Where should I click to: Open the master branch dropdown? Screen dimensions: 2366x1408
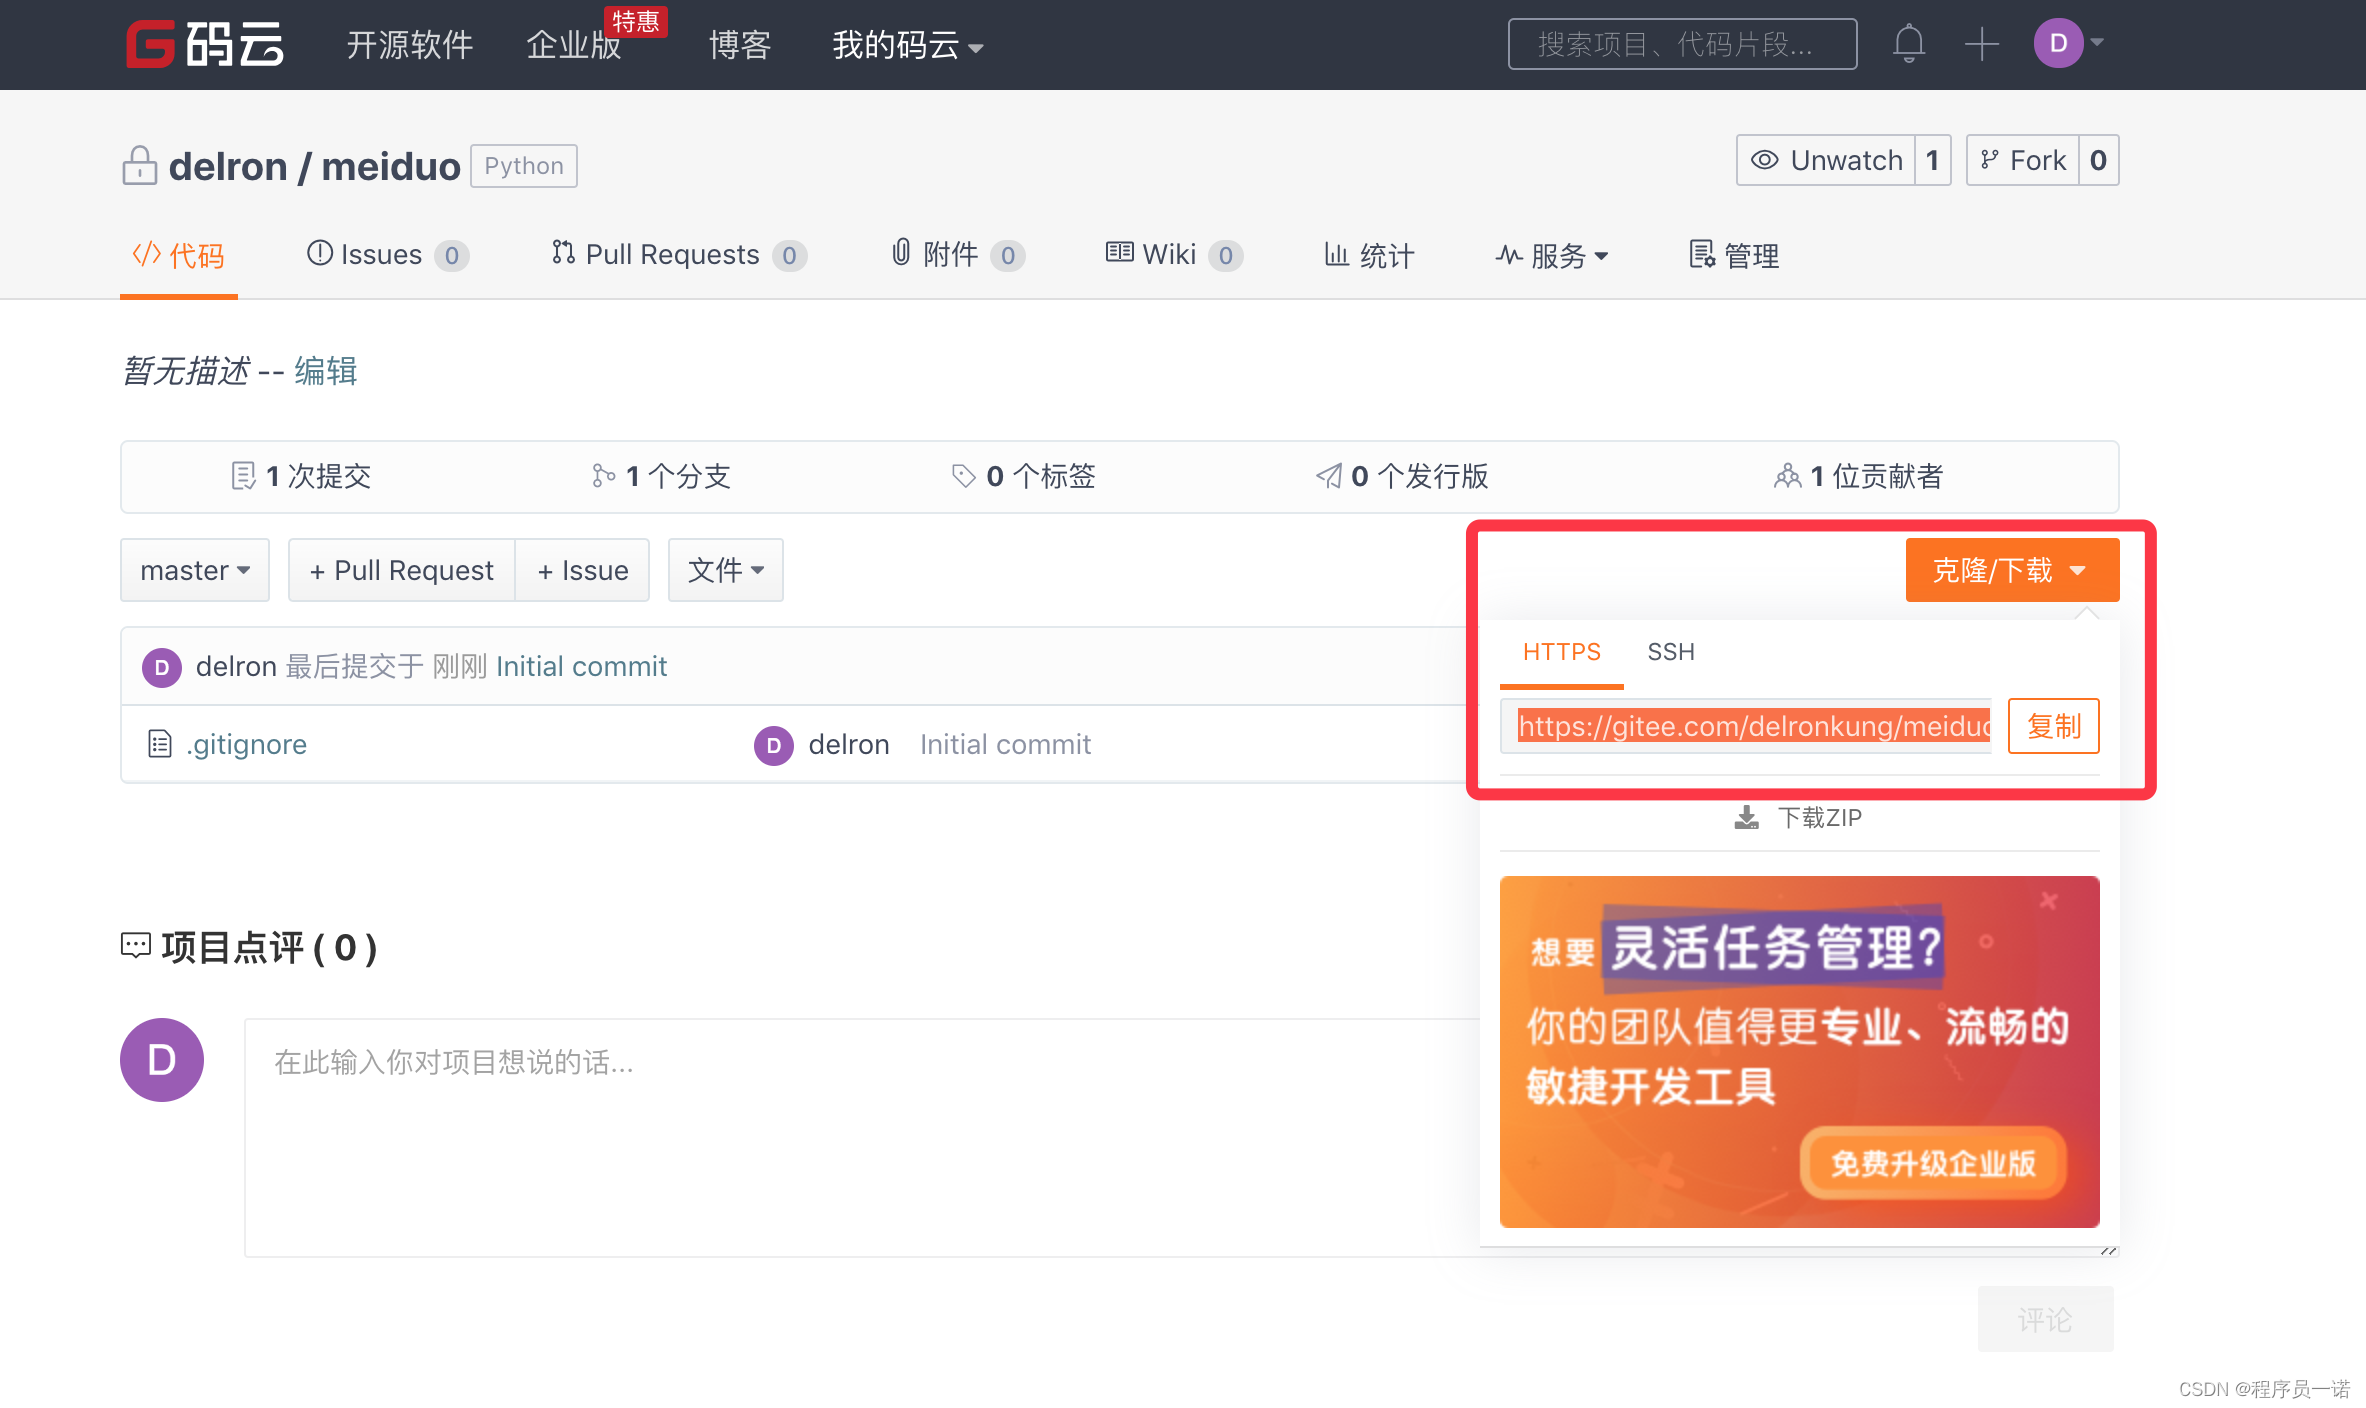(x=195, y=570)
